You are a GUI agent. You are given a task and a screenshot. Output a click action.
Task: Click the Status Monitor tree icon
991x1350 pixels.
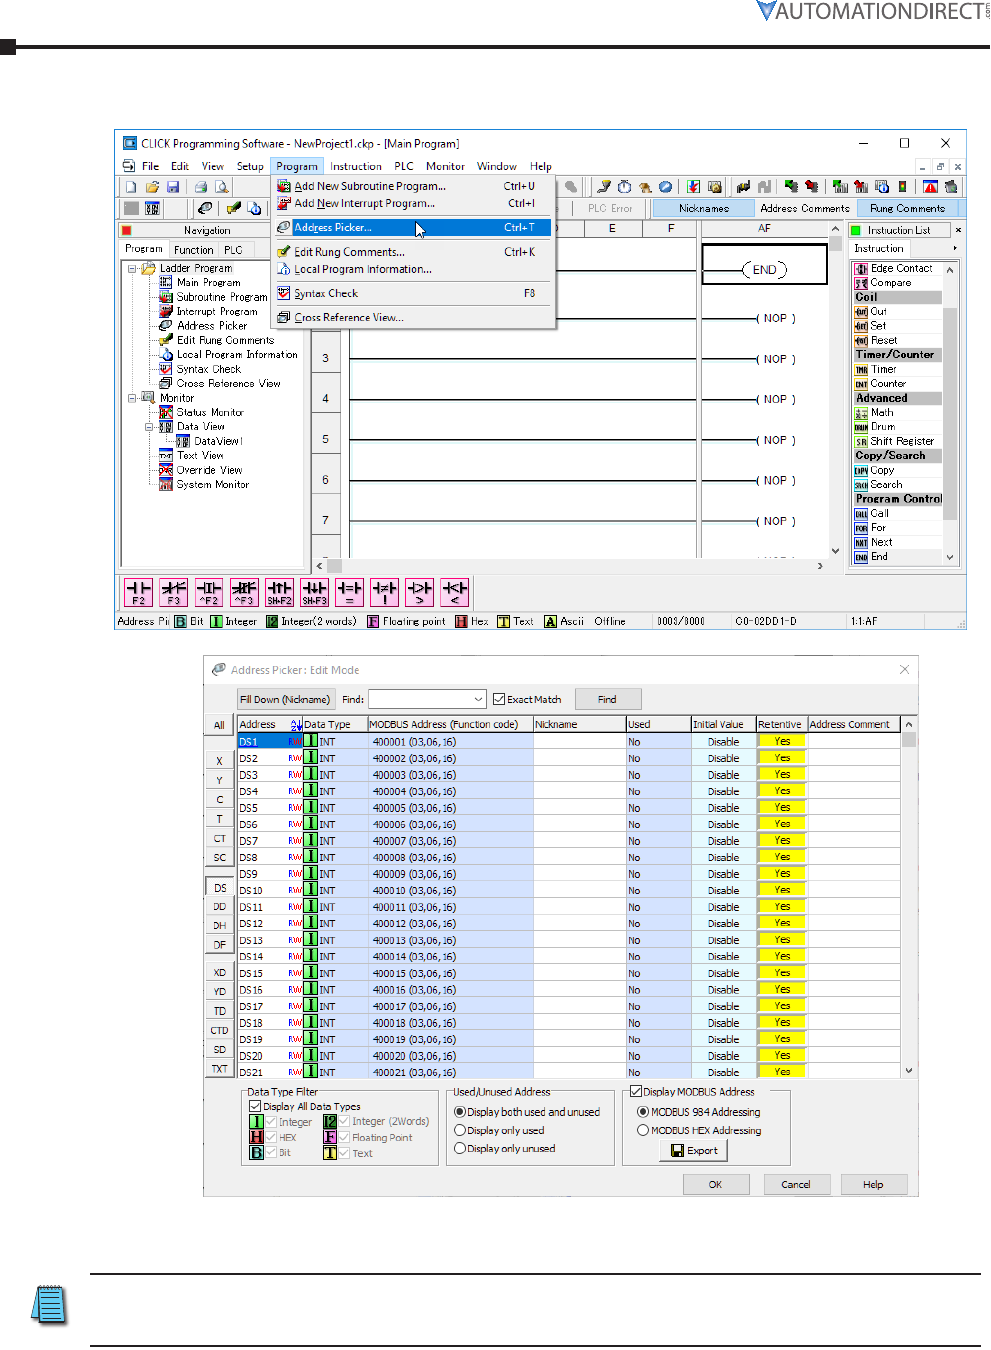166,412
